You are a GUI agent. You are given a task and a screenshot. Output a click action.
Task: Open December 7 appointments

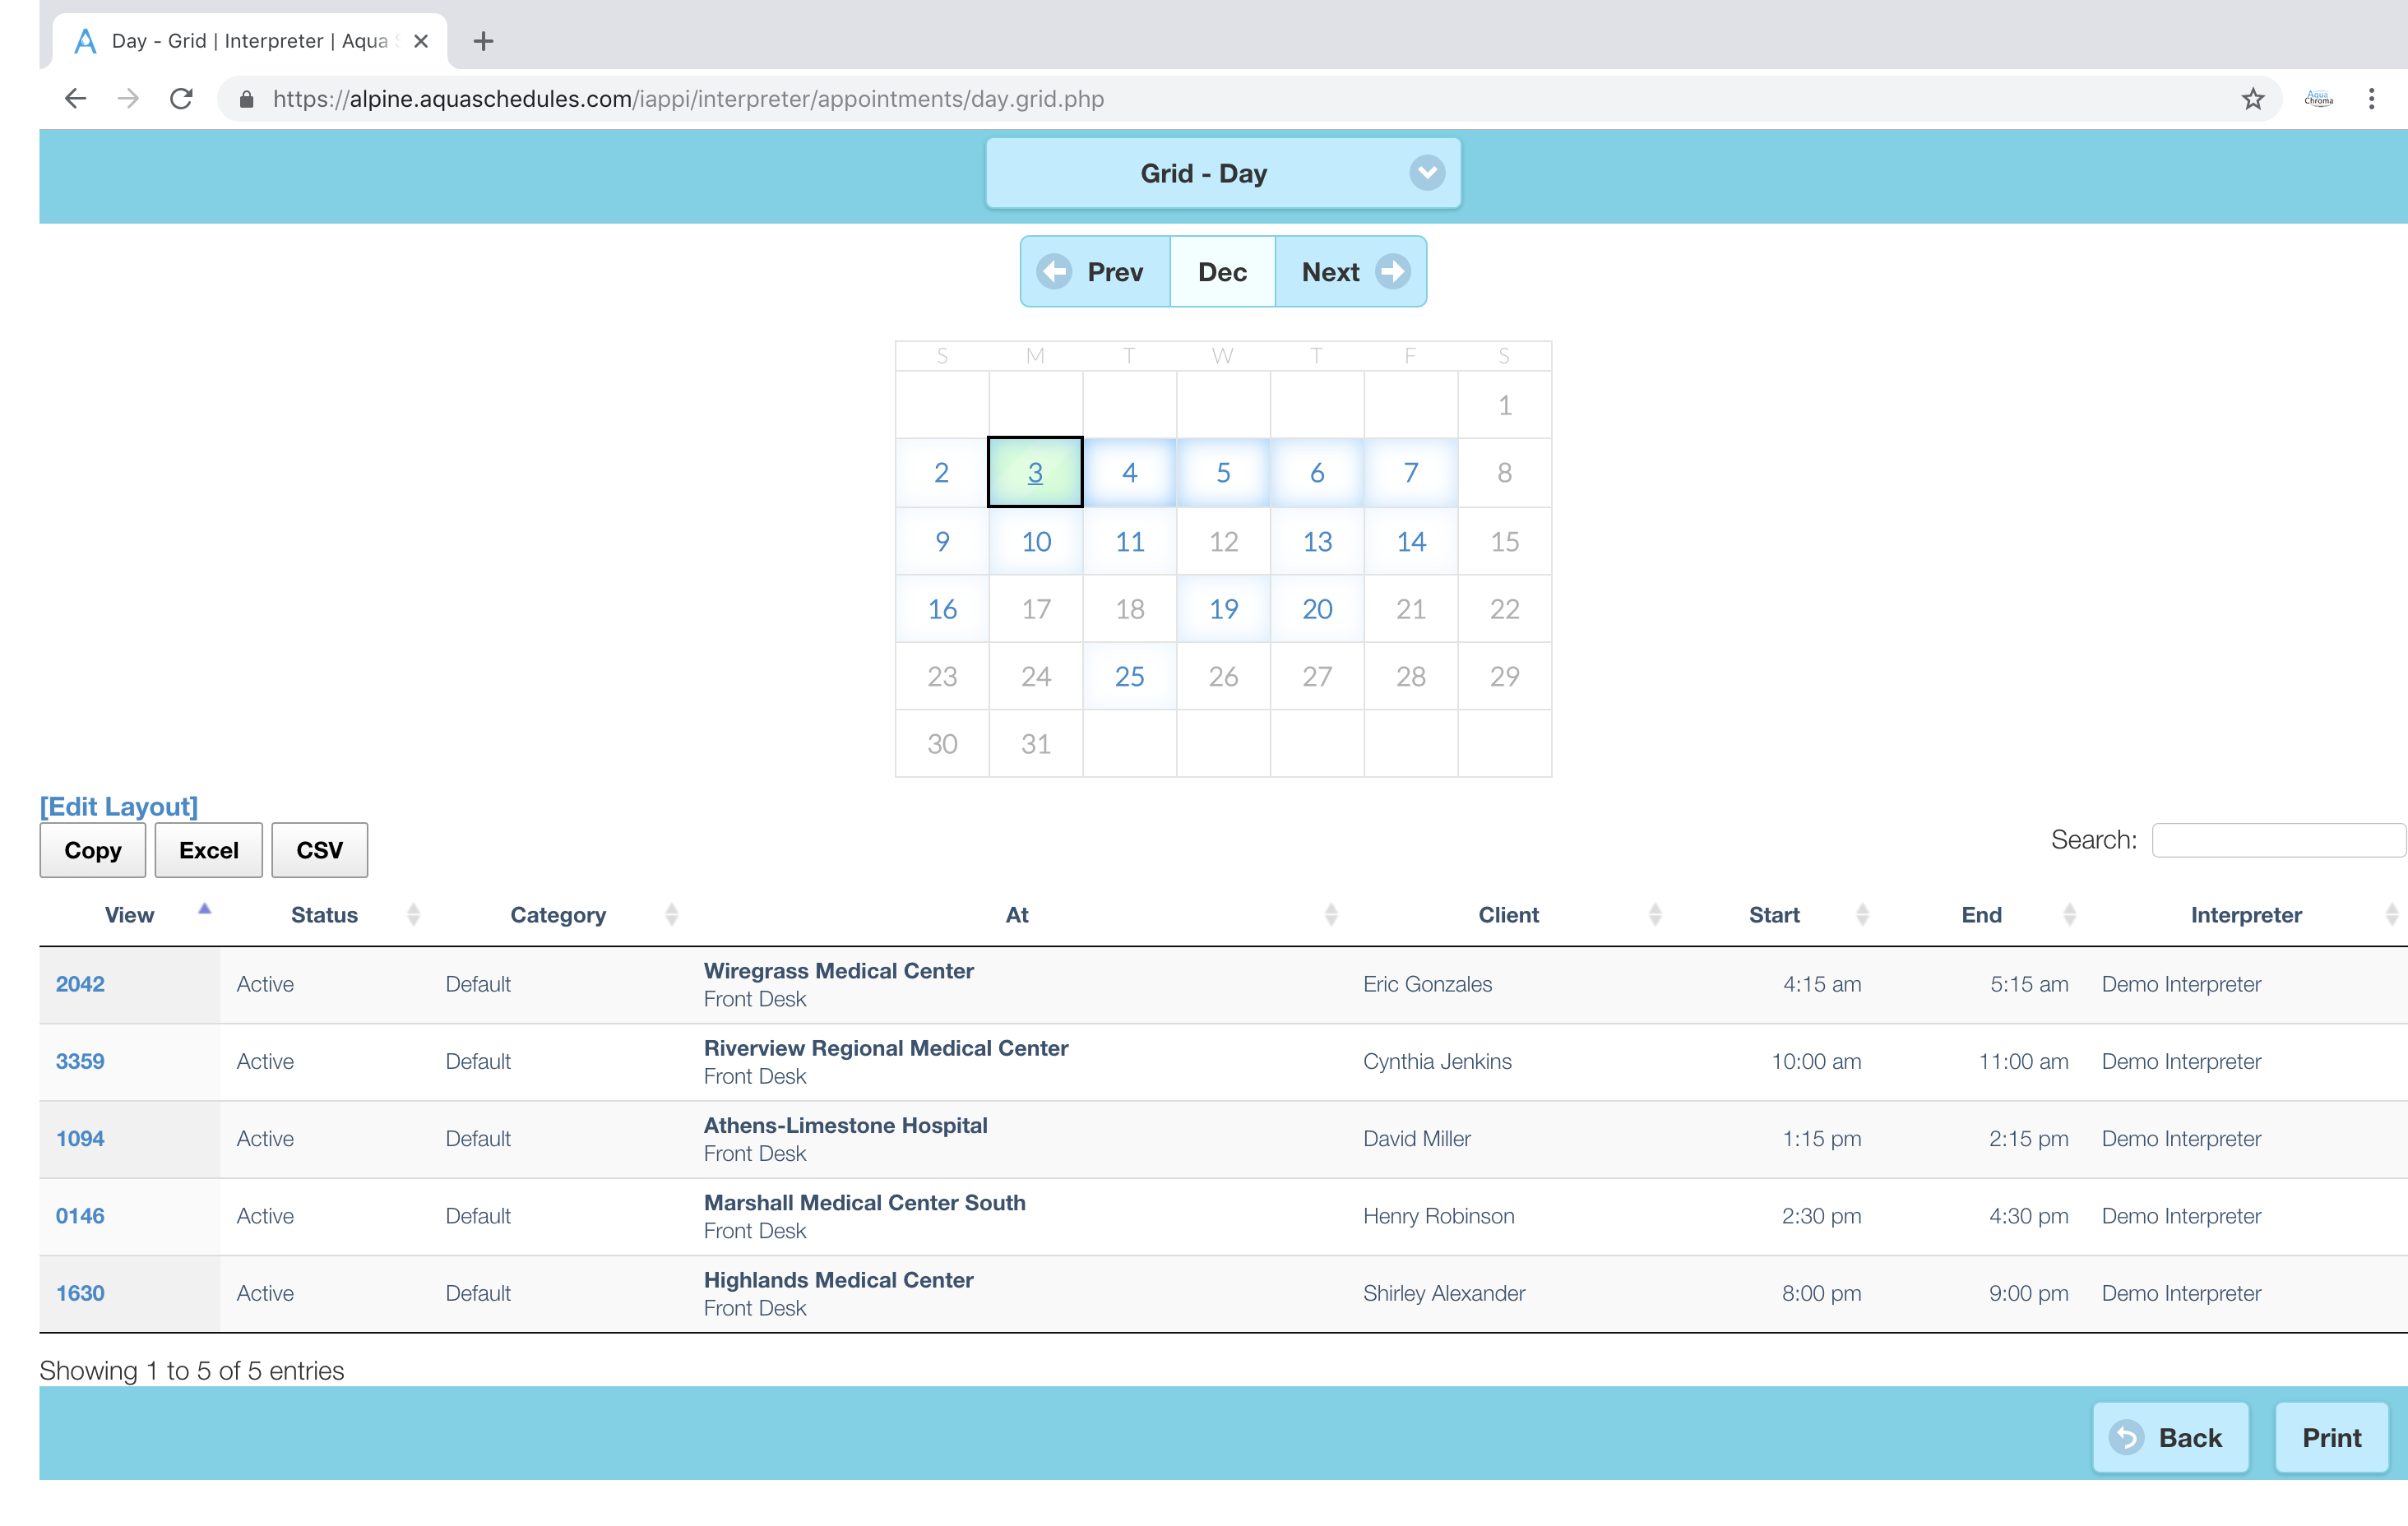1411,473
